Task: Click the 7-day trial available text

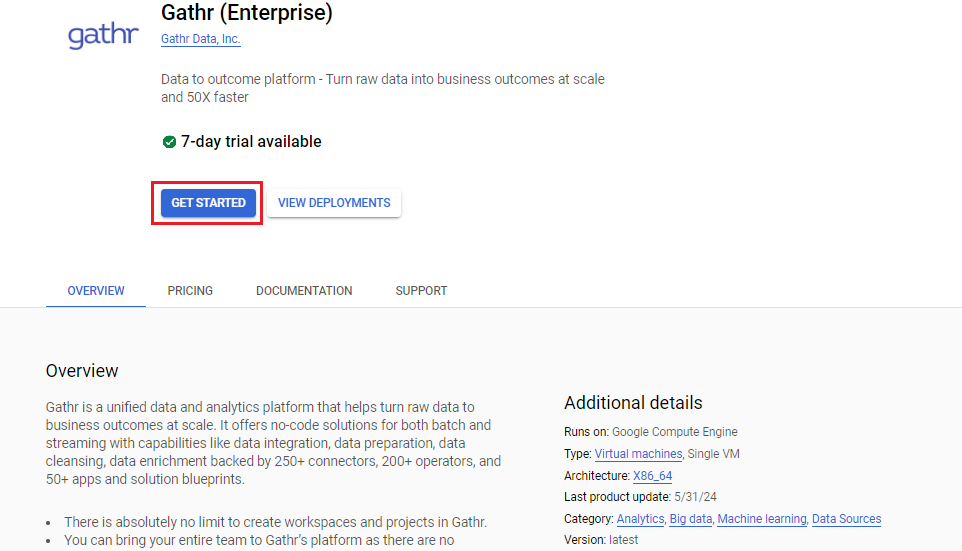Action: pyautogui.click(x=251, y=142)
